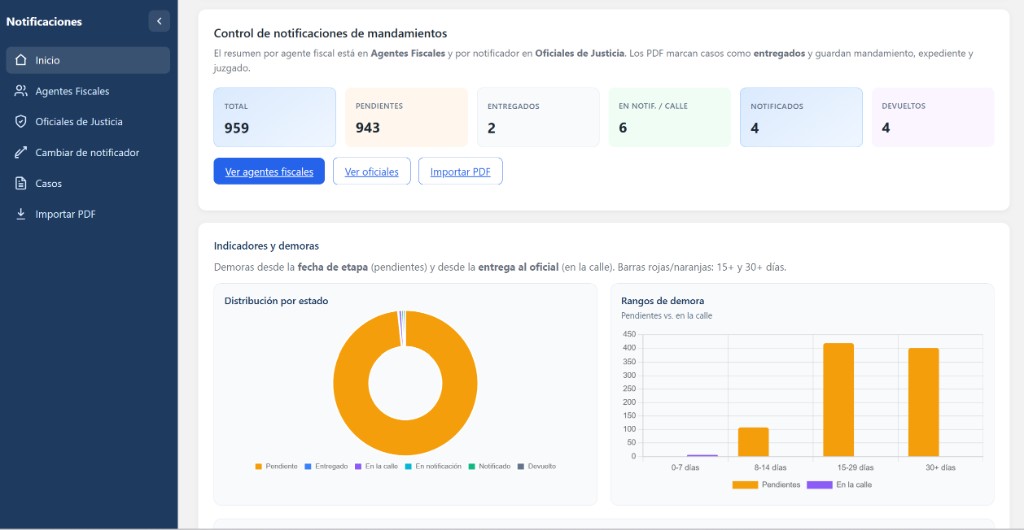Click the Control de notificaciones de mandamientos heading

[330, 33]
